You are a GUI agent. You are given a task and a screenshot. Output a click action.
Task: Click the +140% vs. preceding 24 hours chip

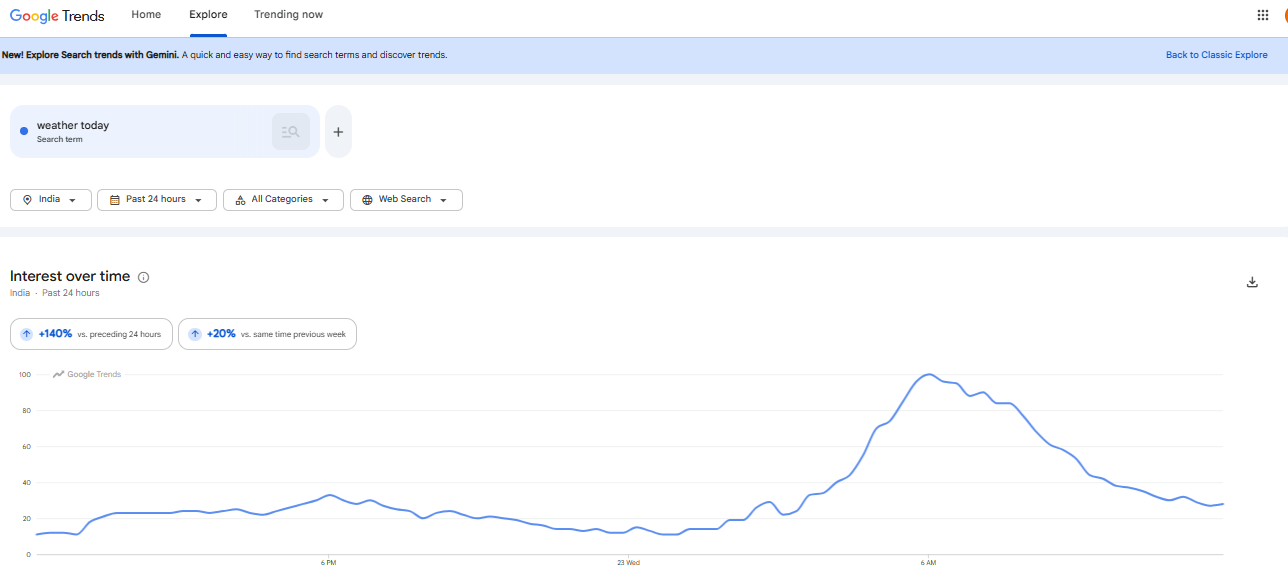[91, 334]
